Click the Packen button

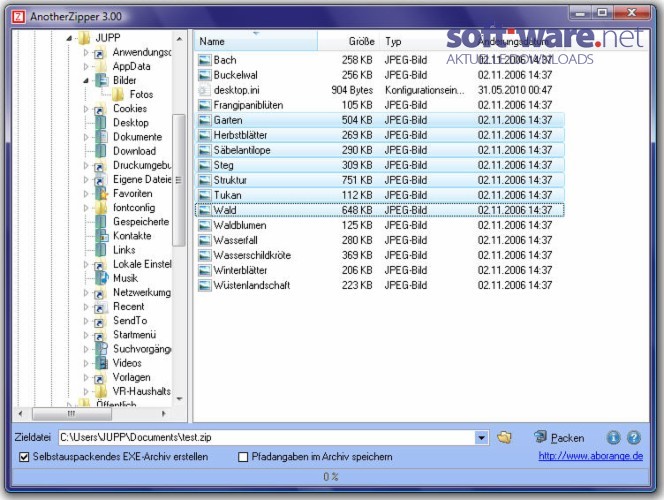[559, 437]
